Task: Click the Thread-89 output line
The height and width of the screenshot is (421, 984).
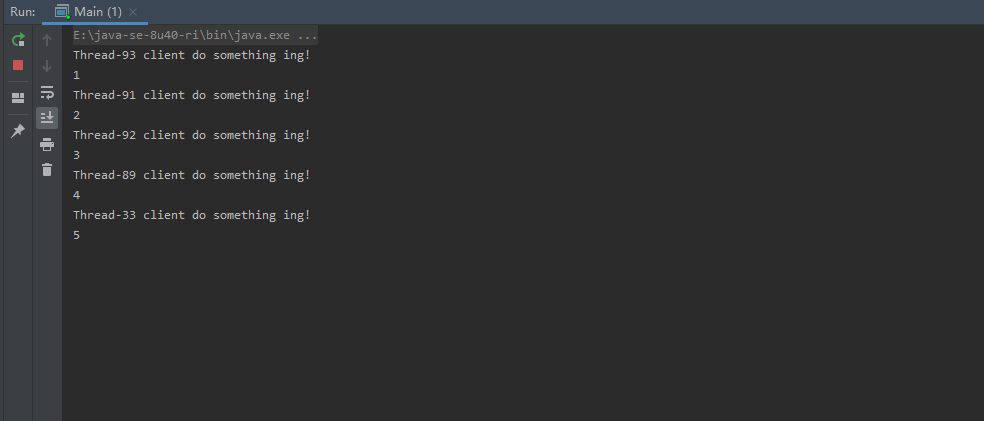Action: 191,175
